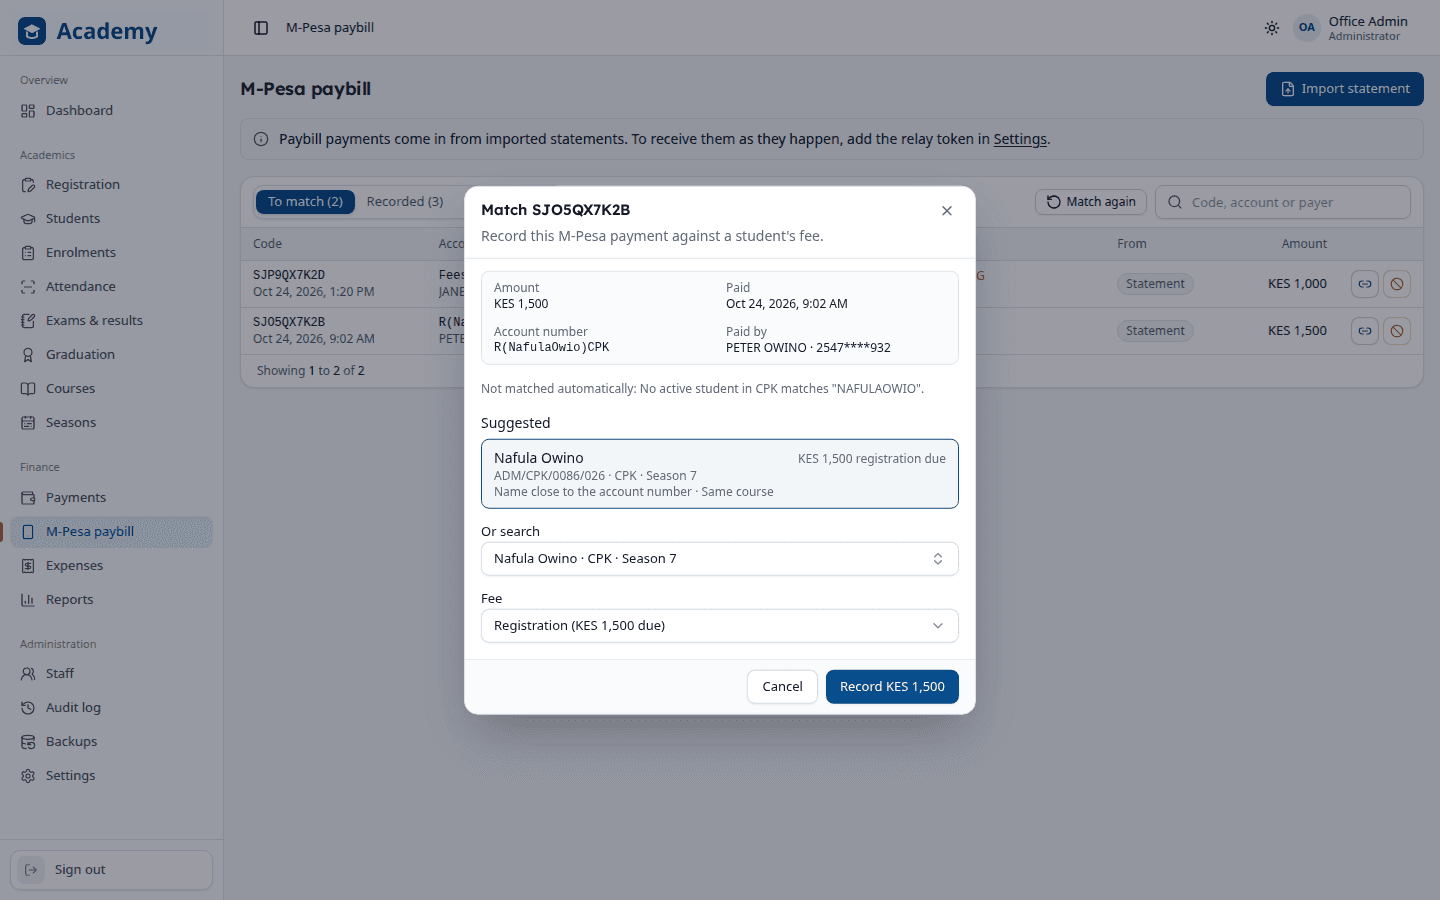Image resolution: width=1440 pixels, height=900 pixels.
Task: Click the M-Pesa paybill phone icon
Action: [x=28, y=532]
